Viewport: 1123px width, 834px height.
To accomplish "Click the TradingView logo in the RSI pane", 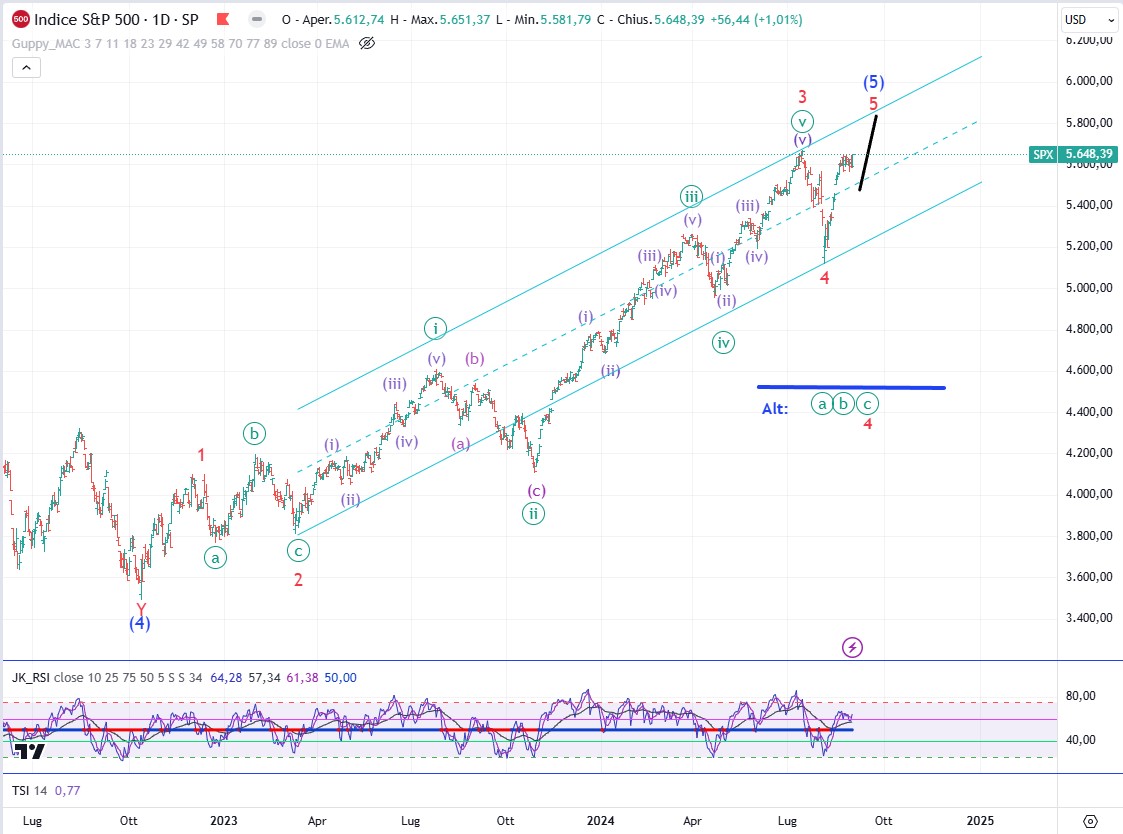I will (29, 751).
